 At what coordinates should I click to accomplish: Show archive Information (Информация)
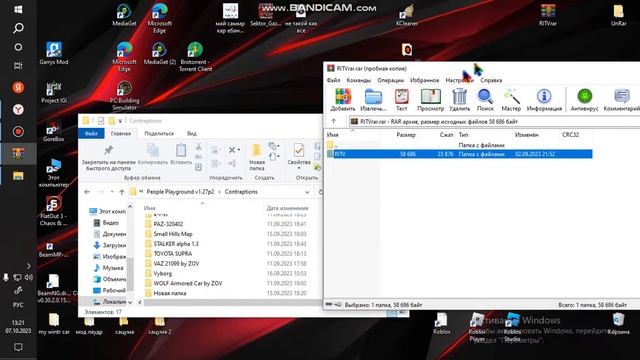coord(544,100)
